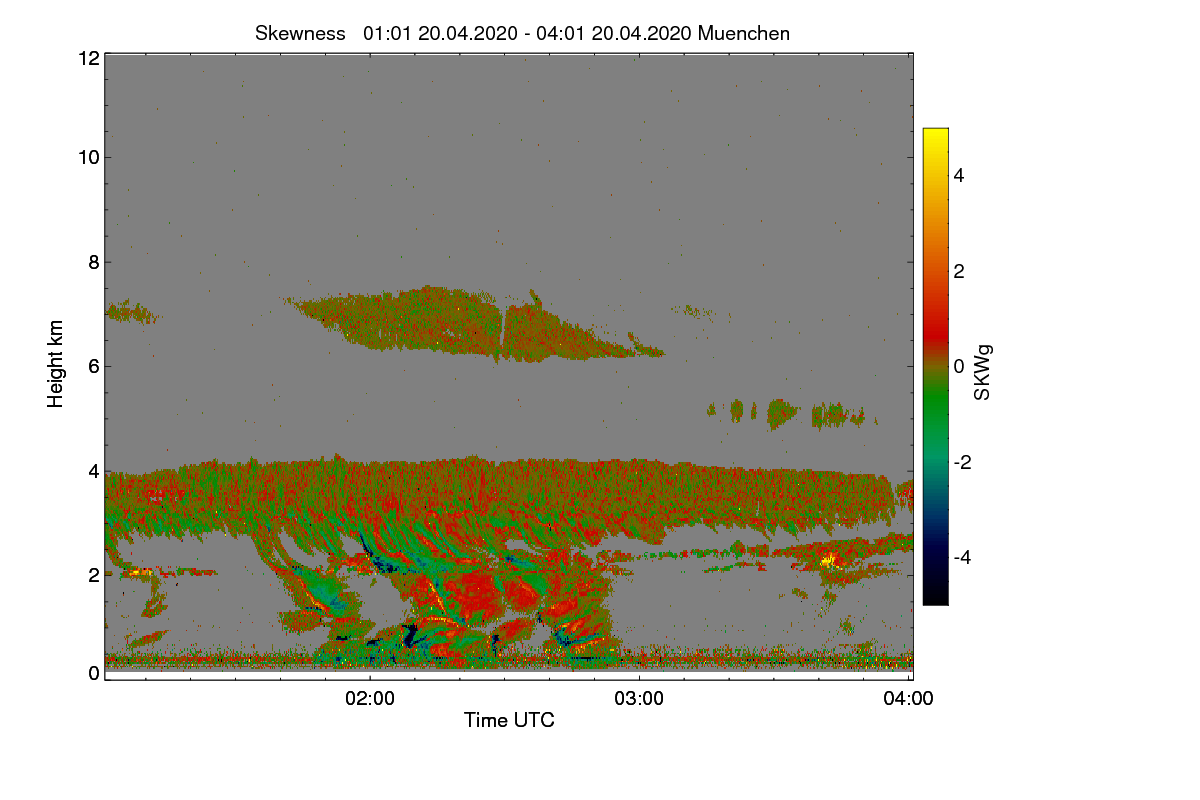Click the yellow top of the colorbar
The image size is (1200, 800).
click(935, 135)
